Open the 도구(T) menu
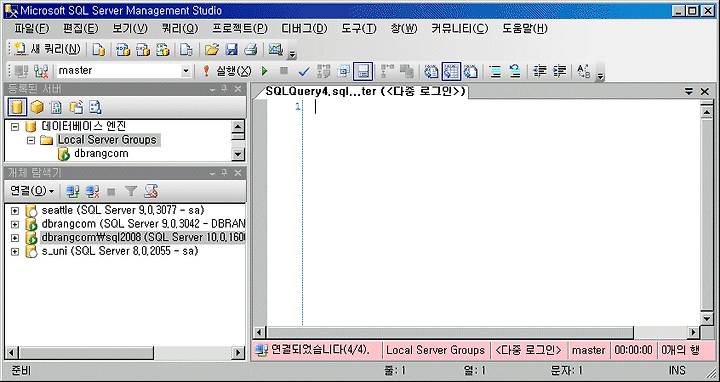720x382 pixels. (359, 28)
